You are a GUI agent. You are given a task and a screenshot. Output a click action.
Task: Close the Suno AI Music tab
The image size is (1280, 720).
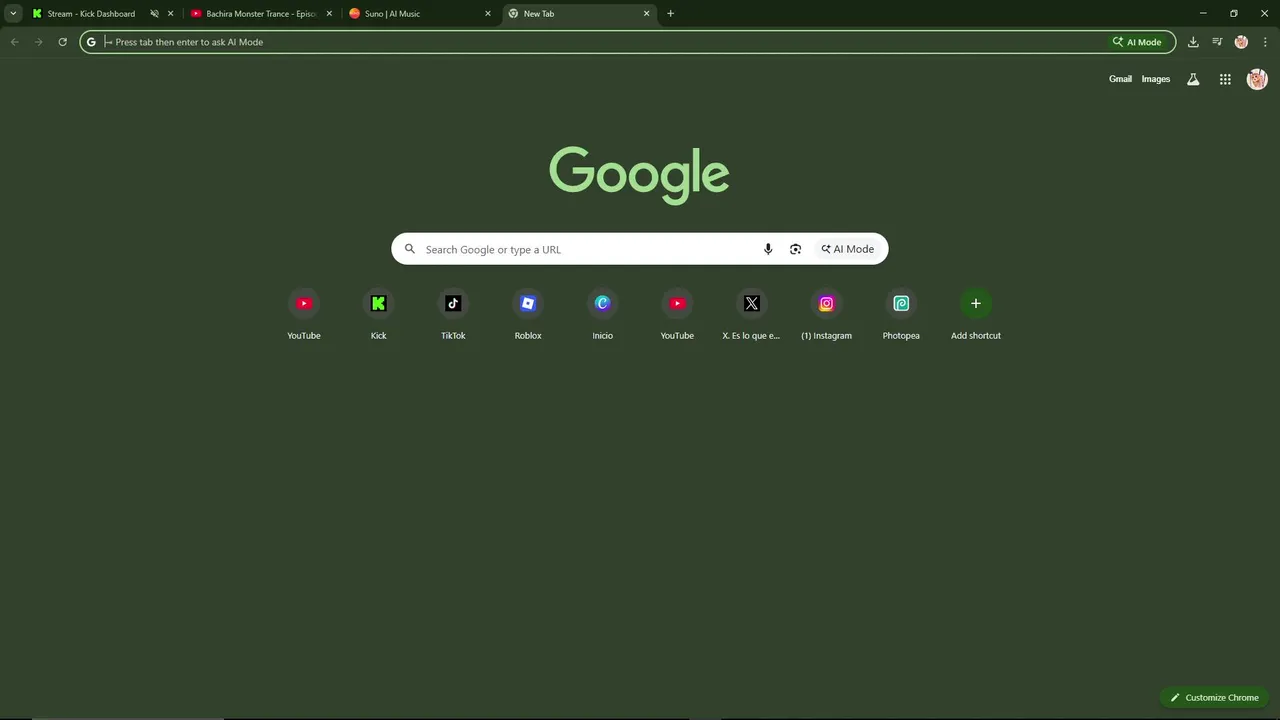click(x=488, y=14)
